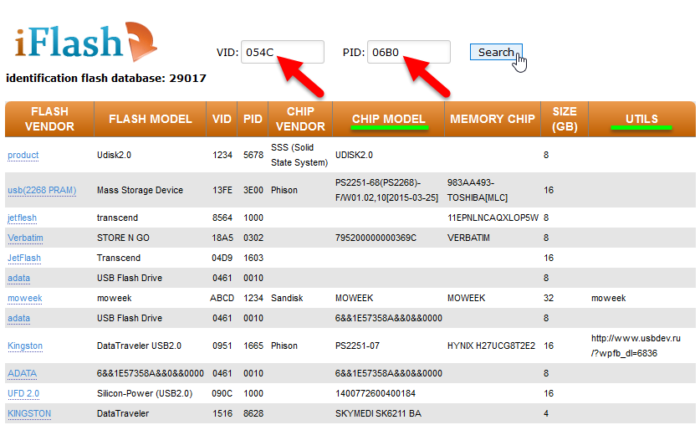Image resolution: width=700 pixels, height=425 pixels.
Task: Click 'HYNIX H27UCG8T2E2' memory chip cell
Action: point(491,346)
